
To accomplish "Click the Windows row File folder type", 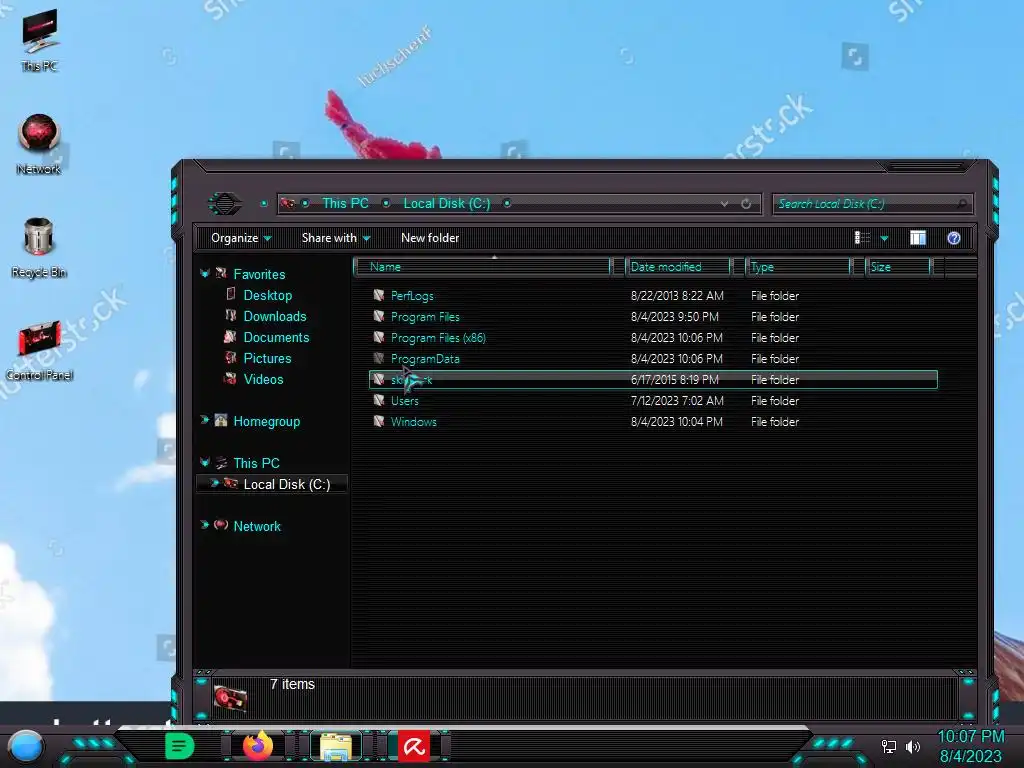I will 775,422.
